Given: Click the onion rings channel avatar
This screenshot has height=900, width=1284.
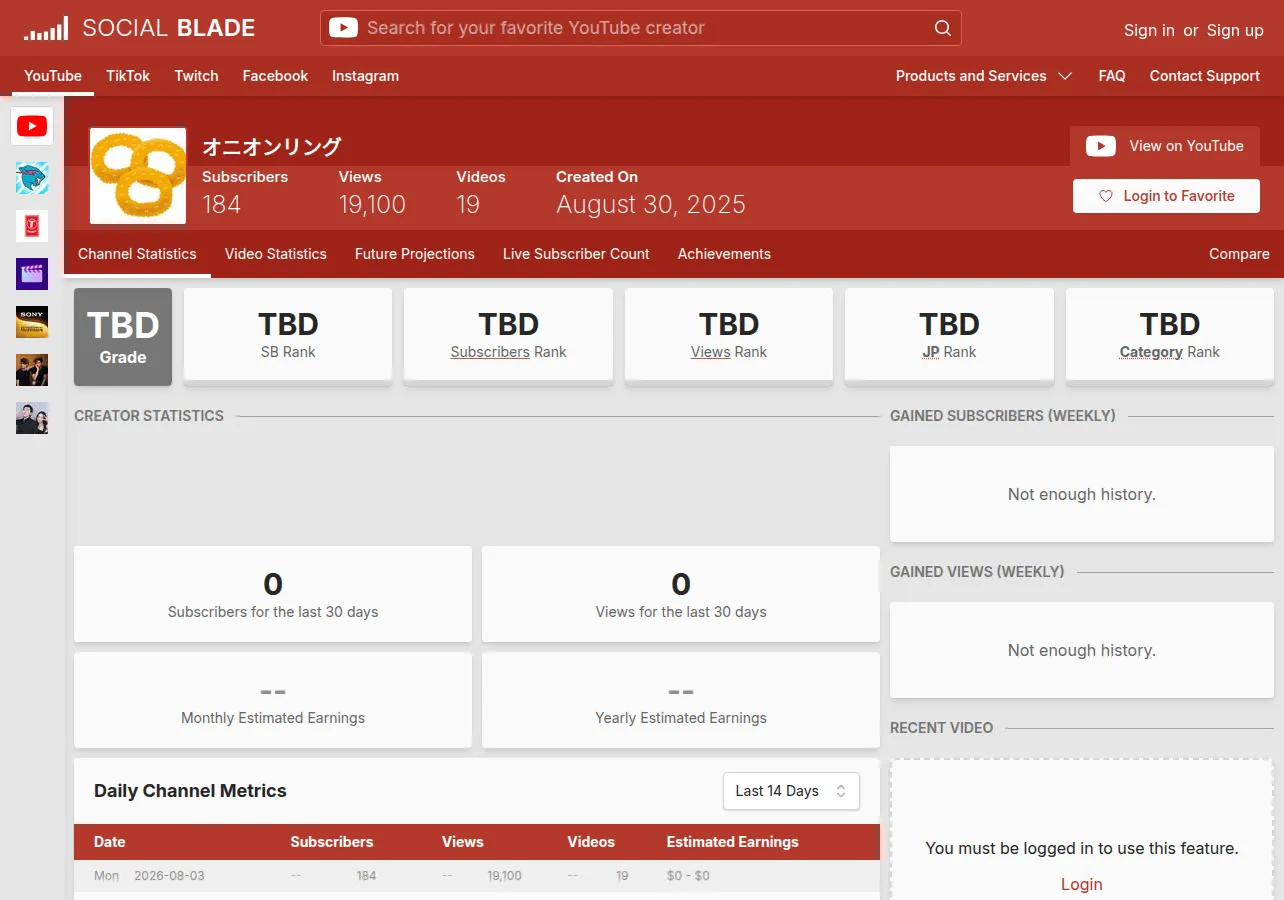Looking at the screenshot, I should [138, 175].
